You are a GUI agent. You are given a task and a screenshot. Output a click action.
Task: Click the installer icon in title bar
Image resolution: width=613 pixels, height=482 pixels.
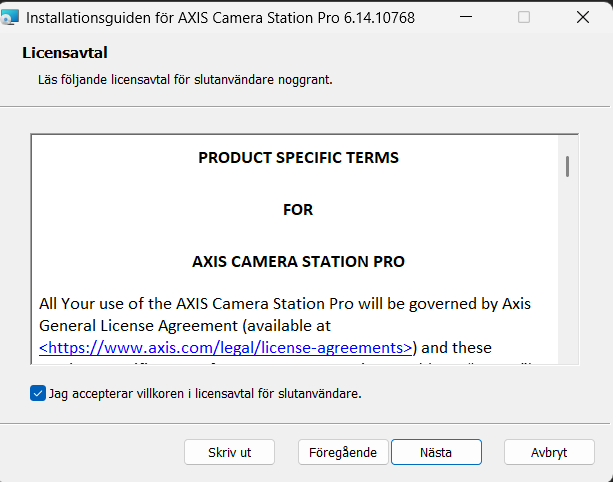pos(9,17)
